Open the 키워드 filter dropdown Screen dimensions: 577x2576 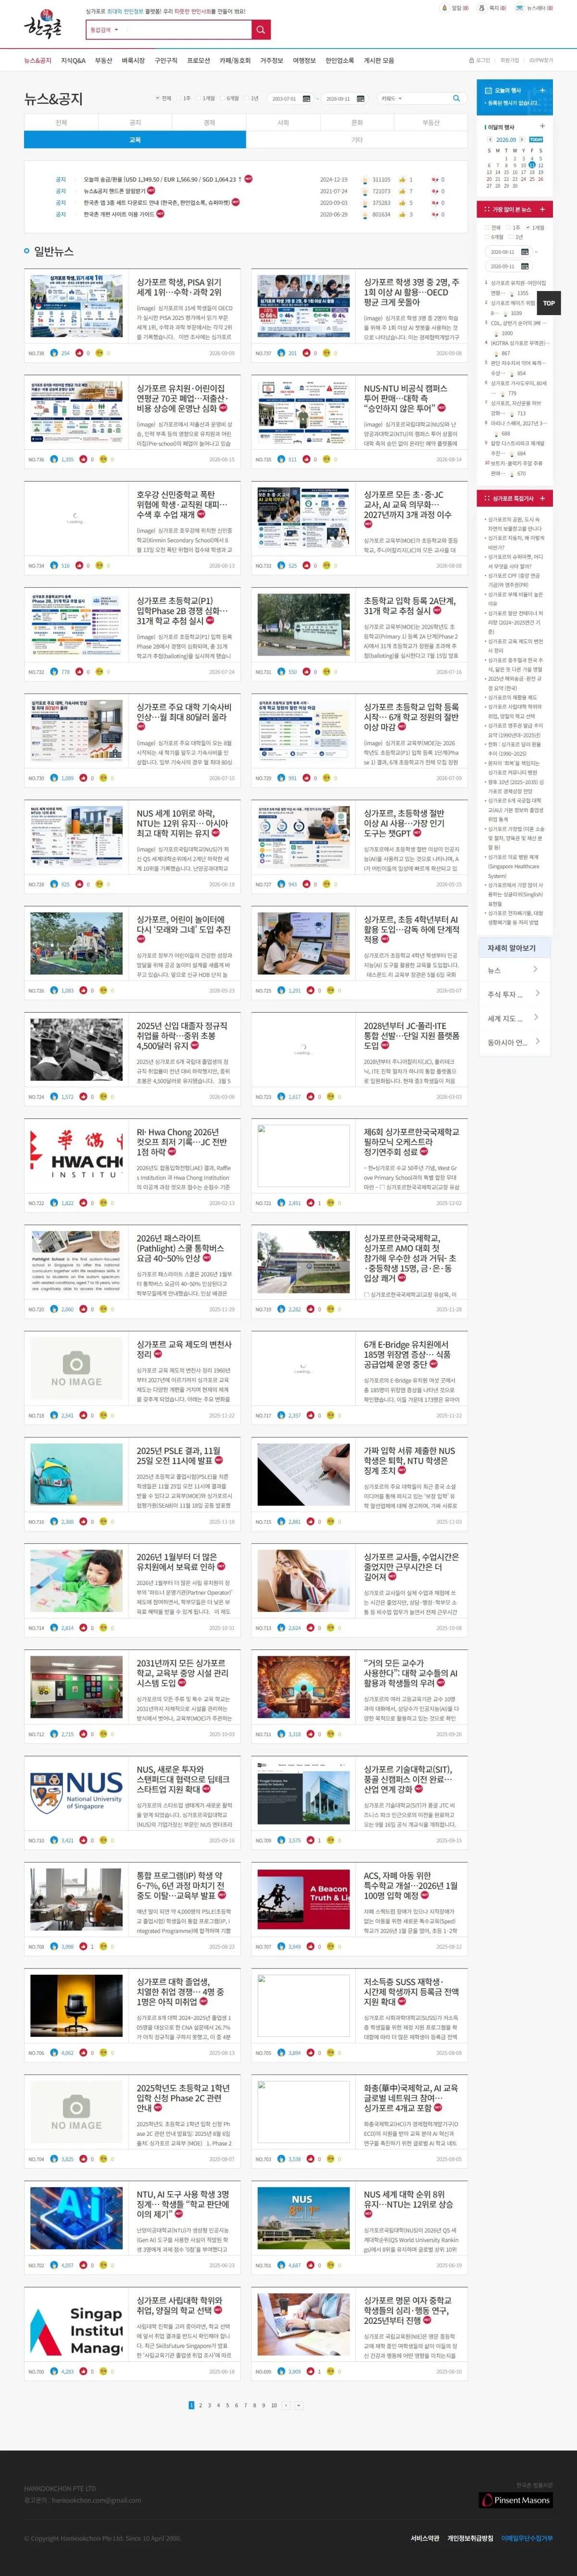pyautogui.click(x=391, y=99)
